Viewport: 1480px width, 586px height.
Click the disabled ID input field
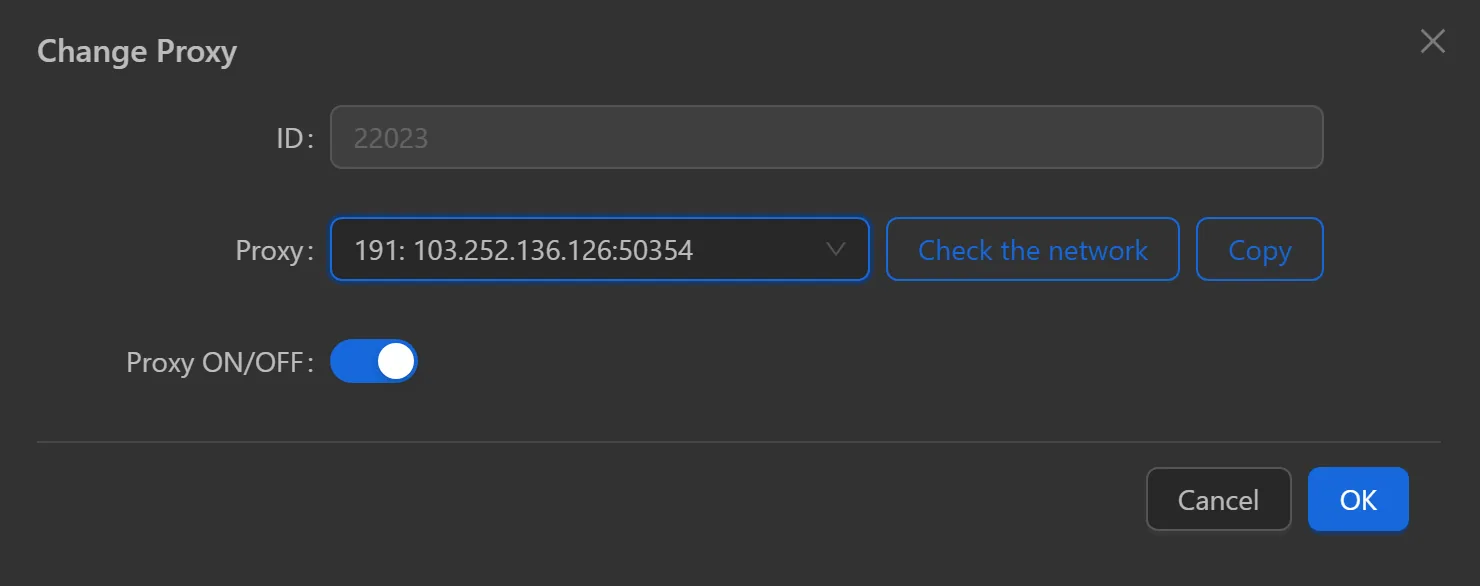click(826, 137)
